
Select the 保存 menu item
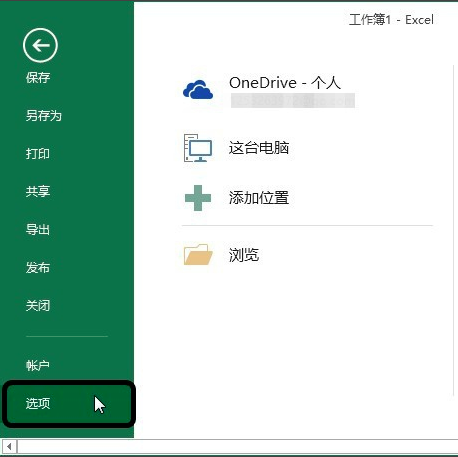[x=38, y=78]
